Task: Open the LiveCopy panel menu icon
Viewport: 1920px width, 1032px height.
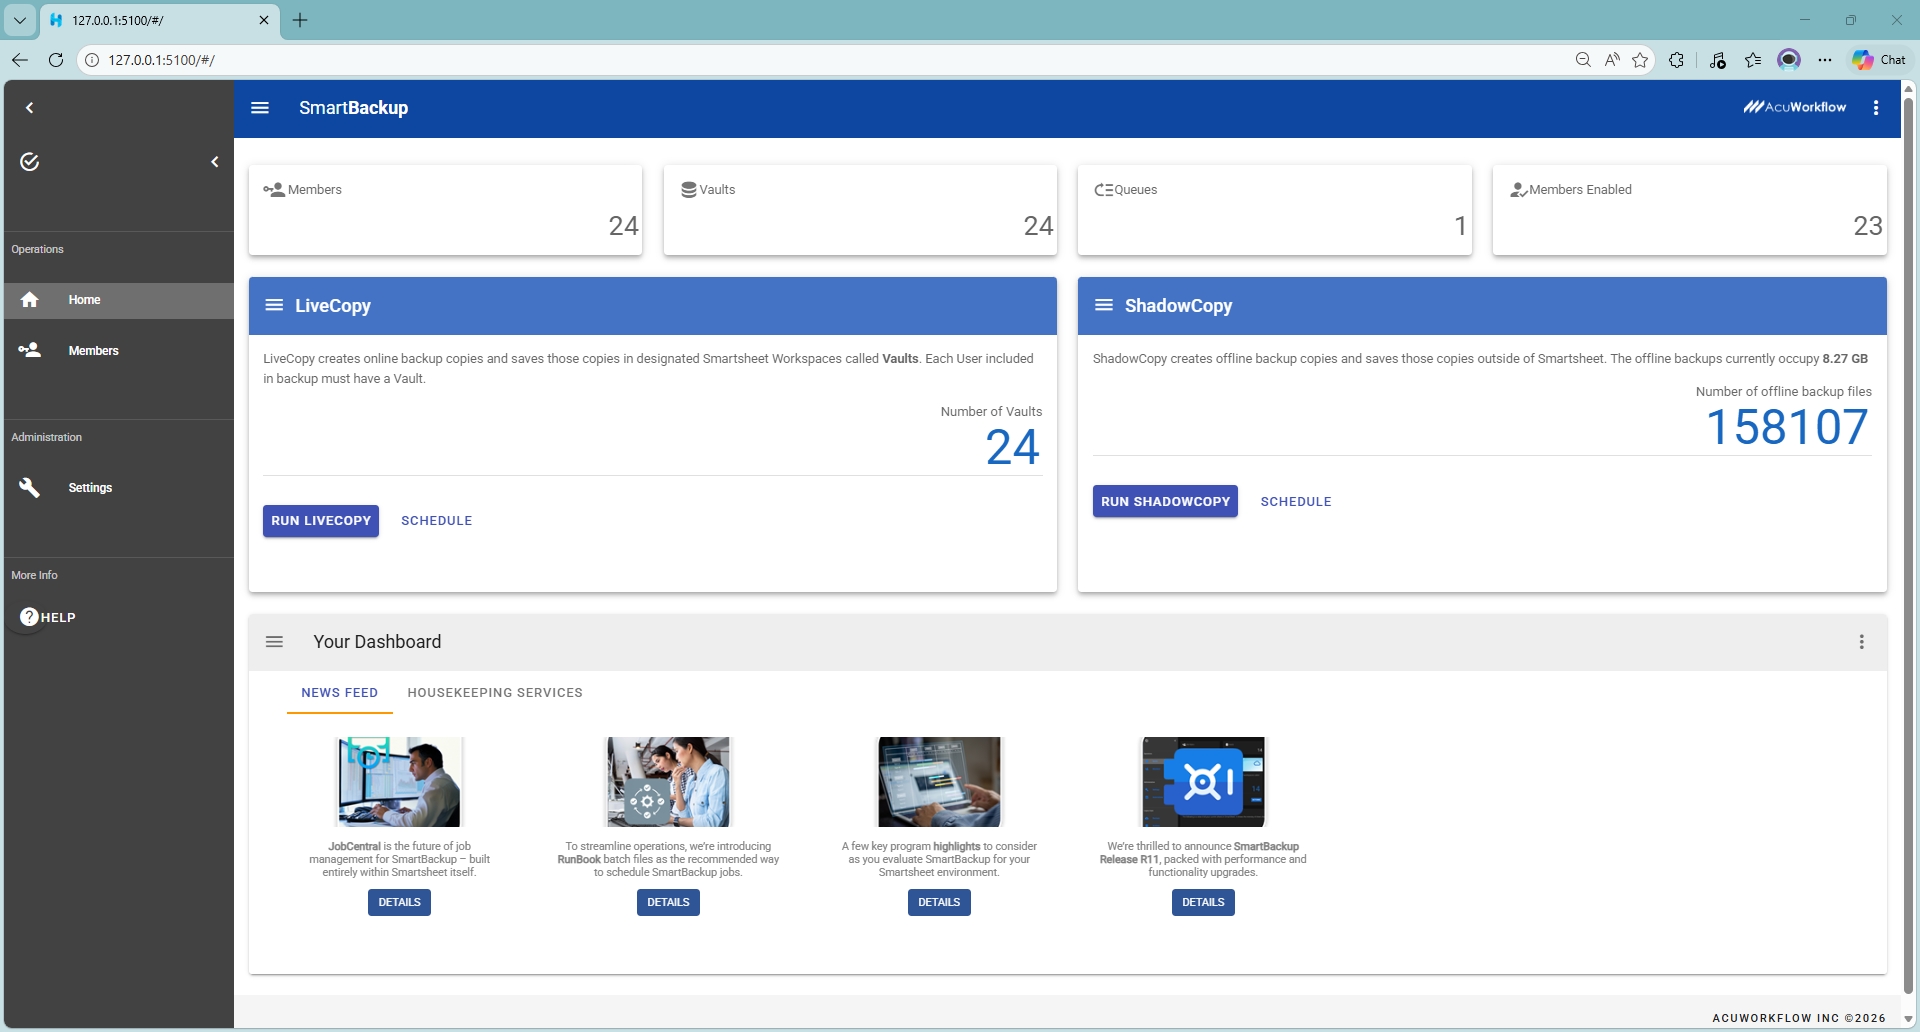Action: point(274,306)
